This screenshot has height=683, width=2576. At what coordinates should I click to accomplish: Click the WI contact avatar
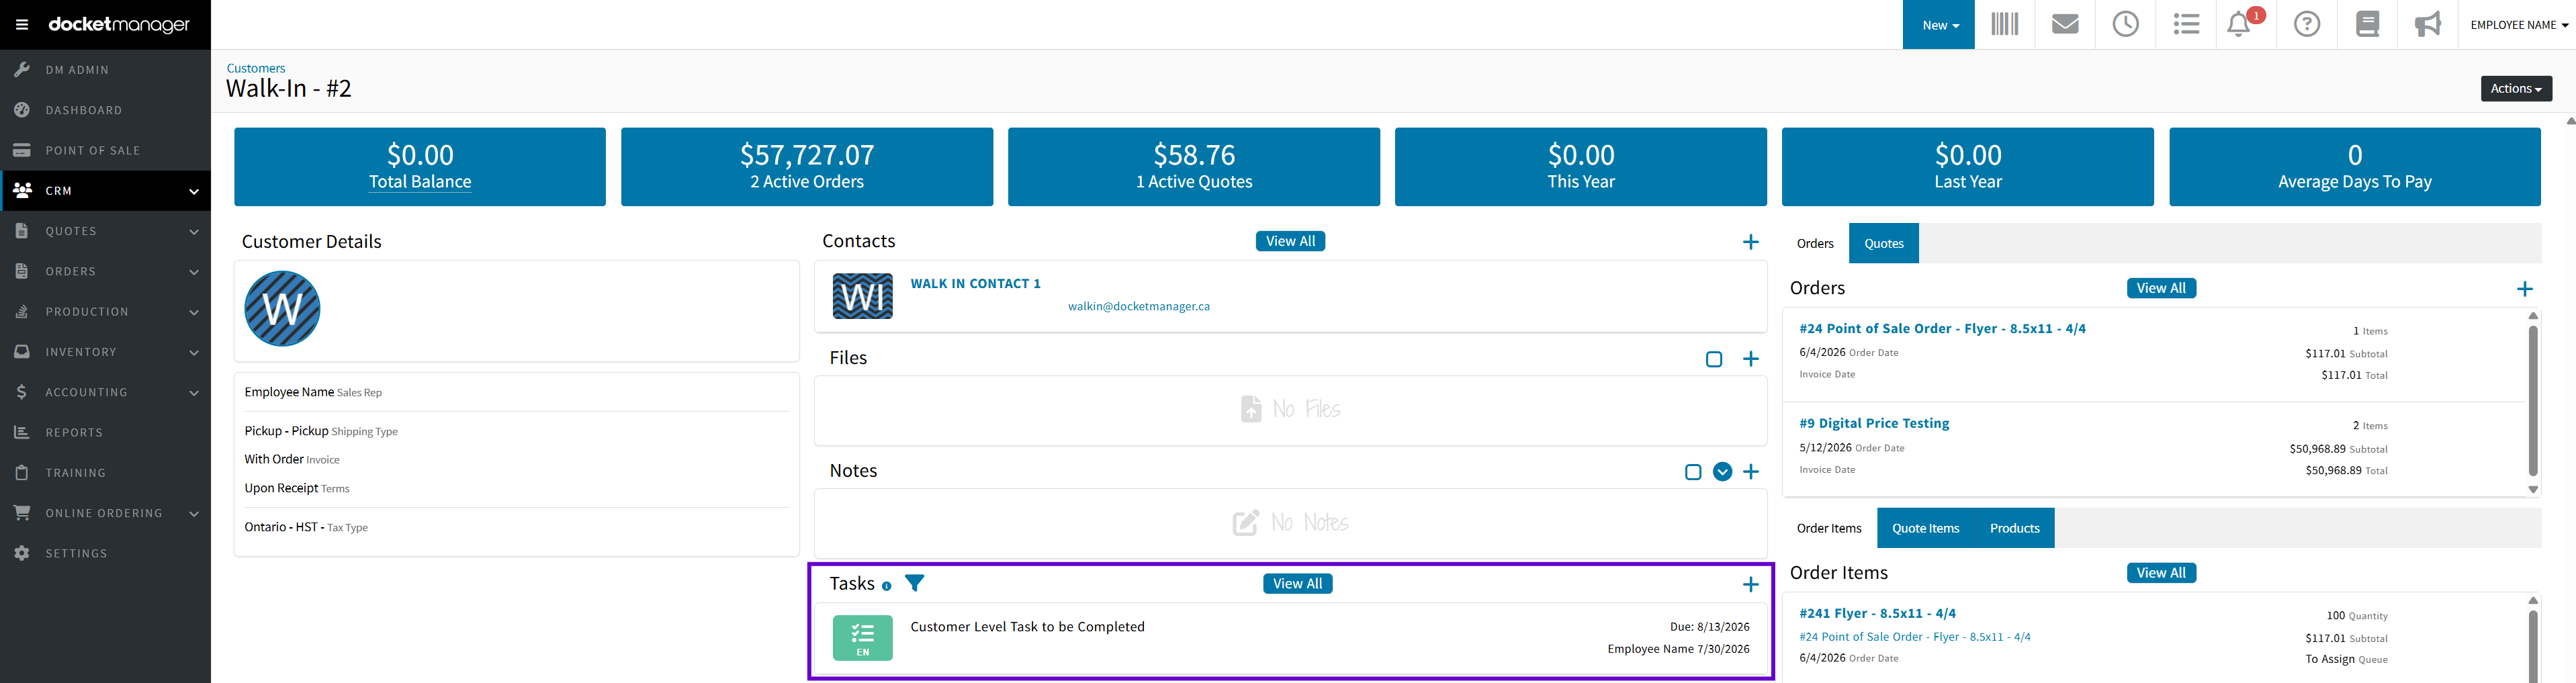click(x=862, y=296)
